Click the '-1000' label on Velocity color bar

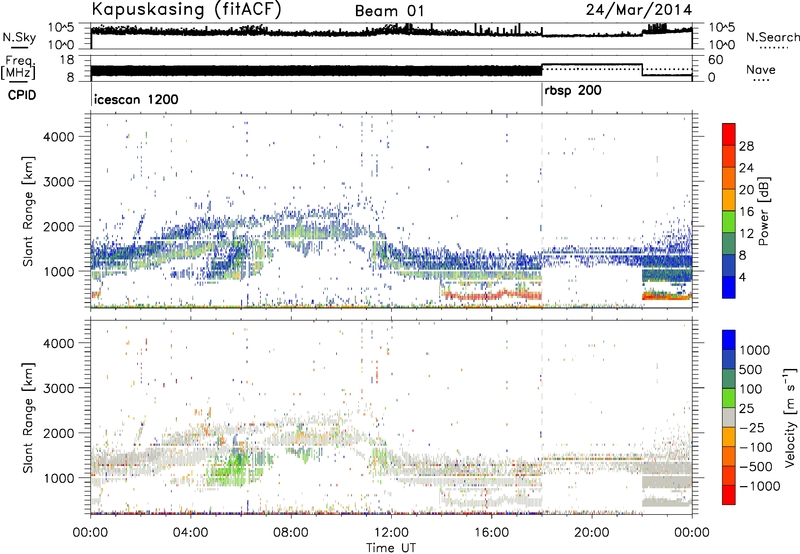tap(759, 486)
